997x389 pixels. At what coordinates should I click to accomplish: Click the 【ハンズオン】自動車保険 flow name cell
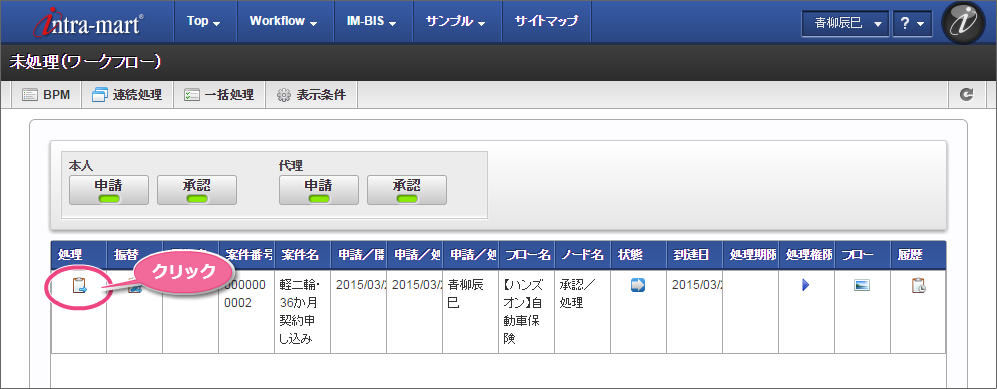526,311
